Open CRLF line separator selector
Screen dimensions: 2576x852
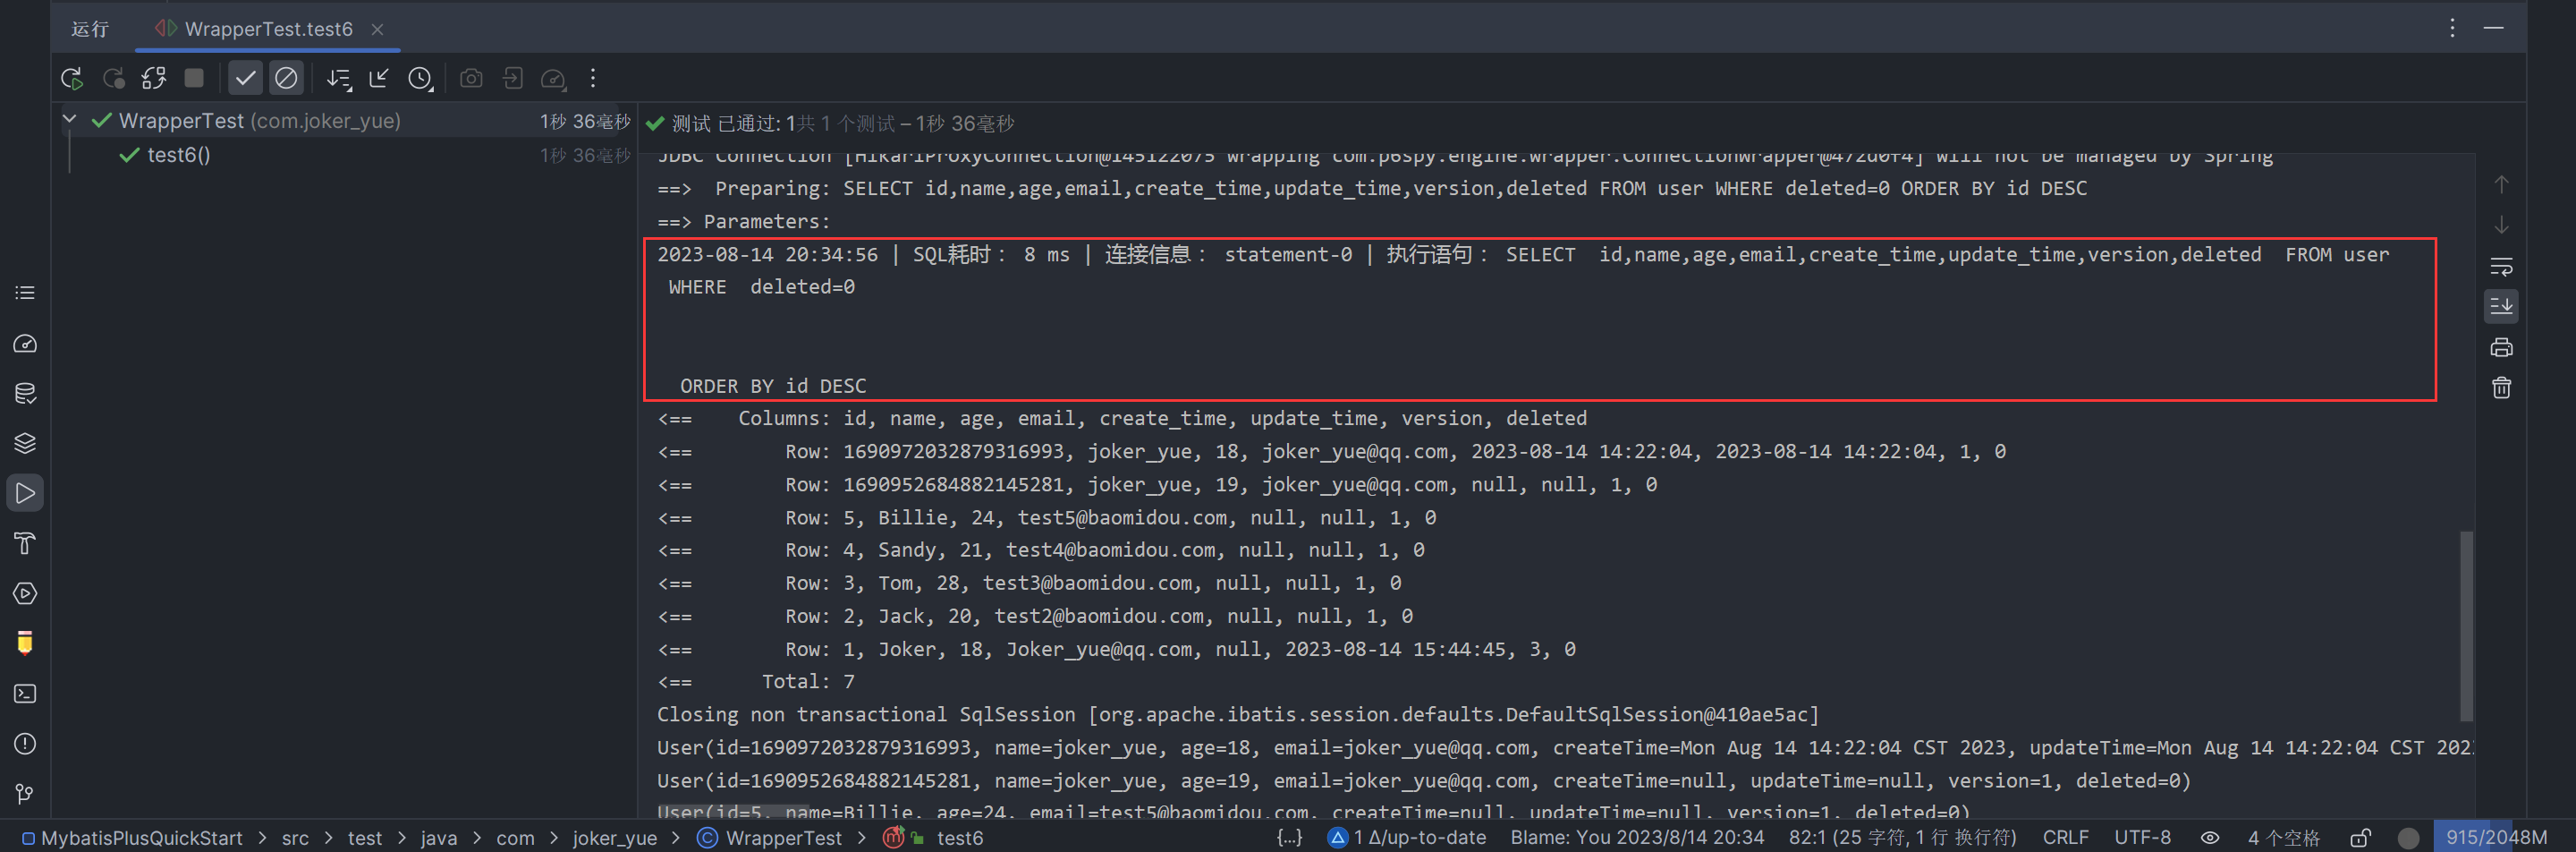tap(2065, 838)
